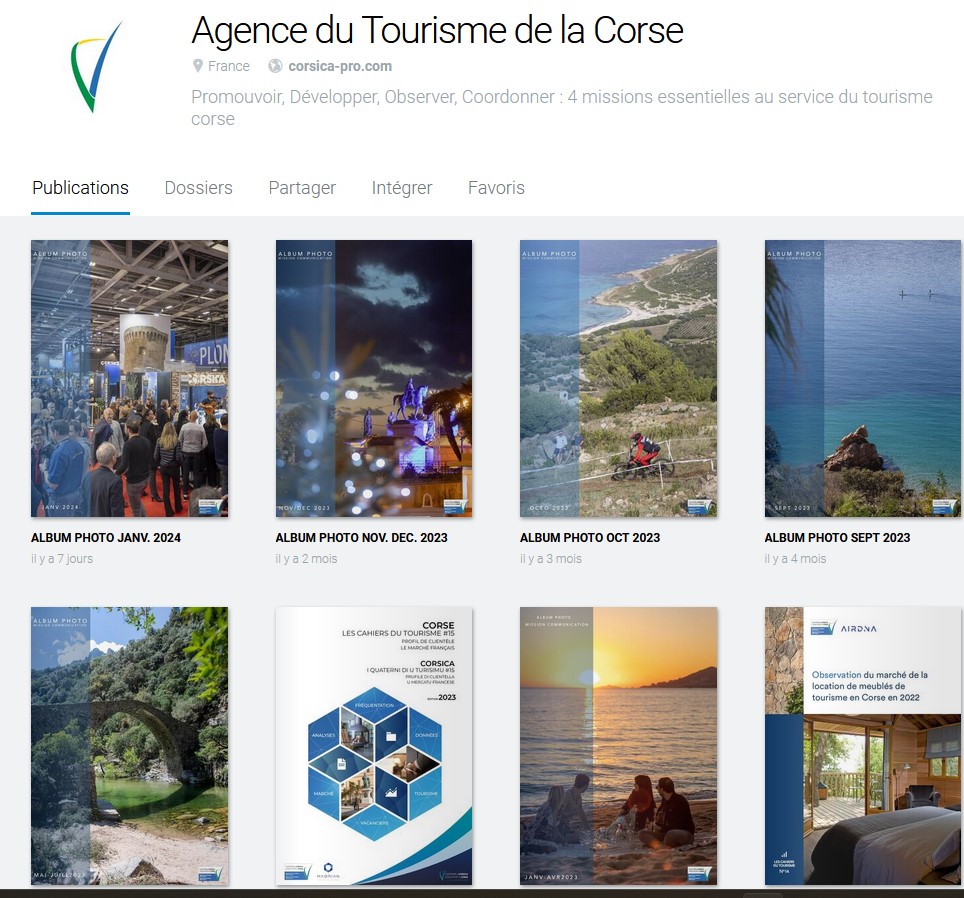964x898 pixels.
Task: Select the Partager tab
Action: (x=302, y=187)
